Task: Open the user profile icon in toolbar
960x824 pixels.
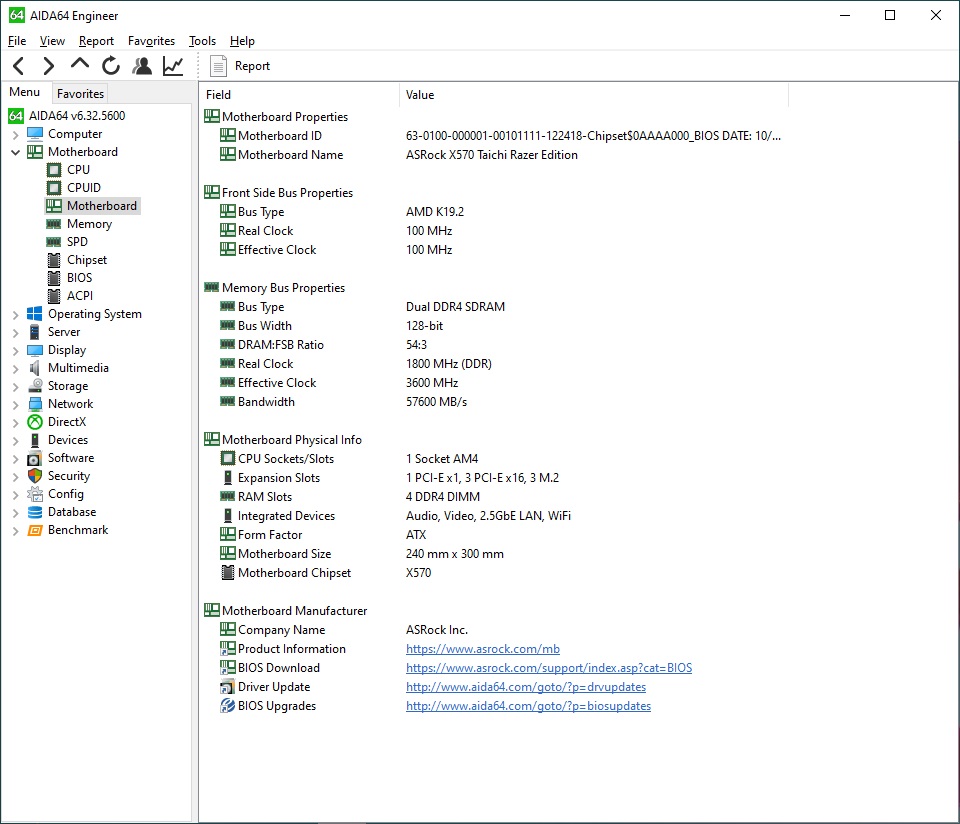Action: coord(142,66)
